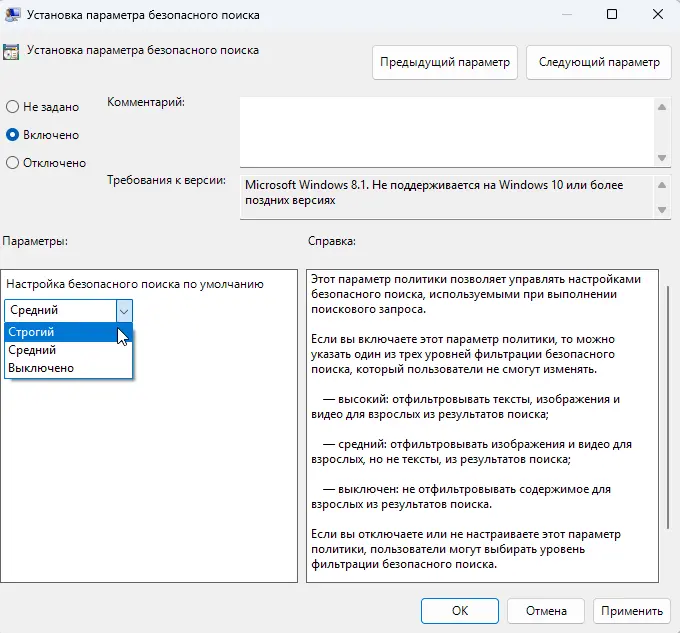Click down arrow in Требования к версии box

(660, 209)
